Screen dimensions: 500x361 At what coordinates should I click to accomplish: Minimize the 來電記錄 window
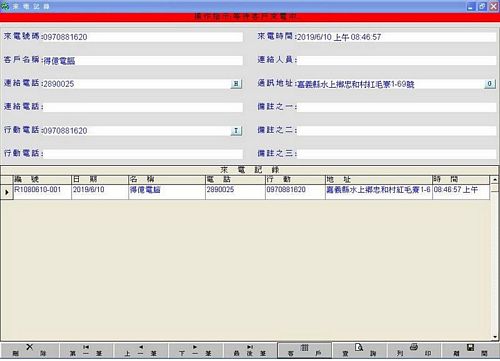[x=471, y=6]
